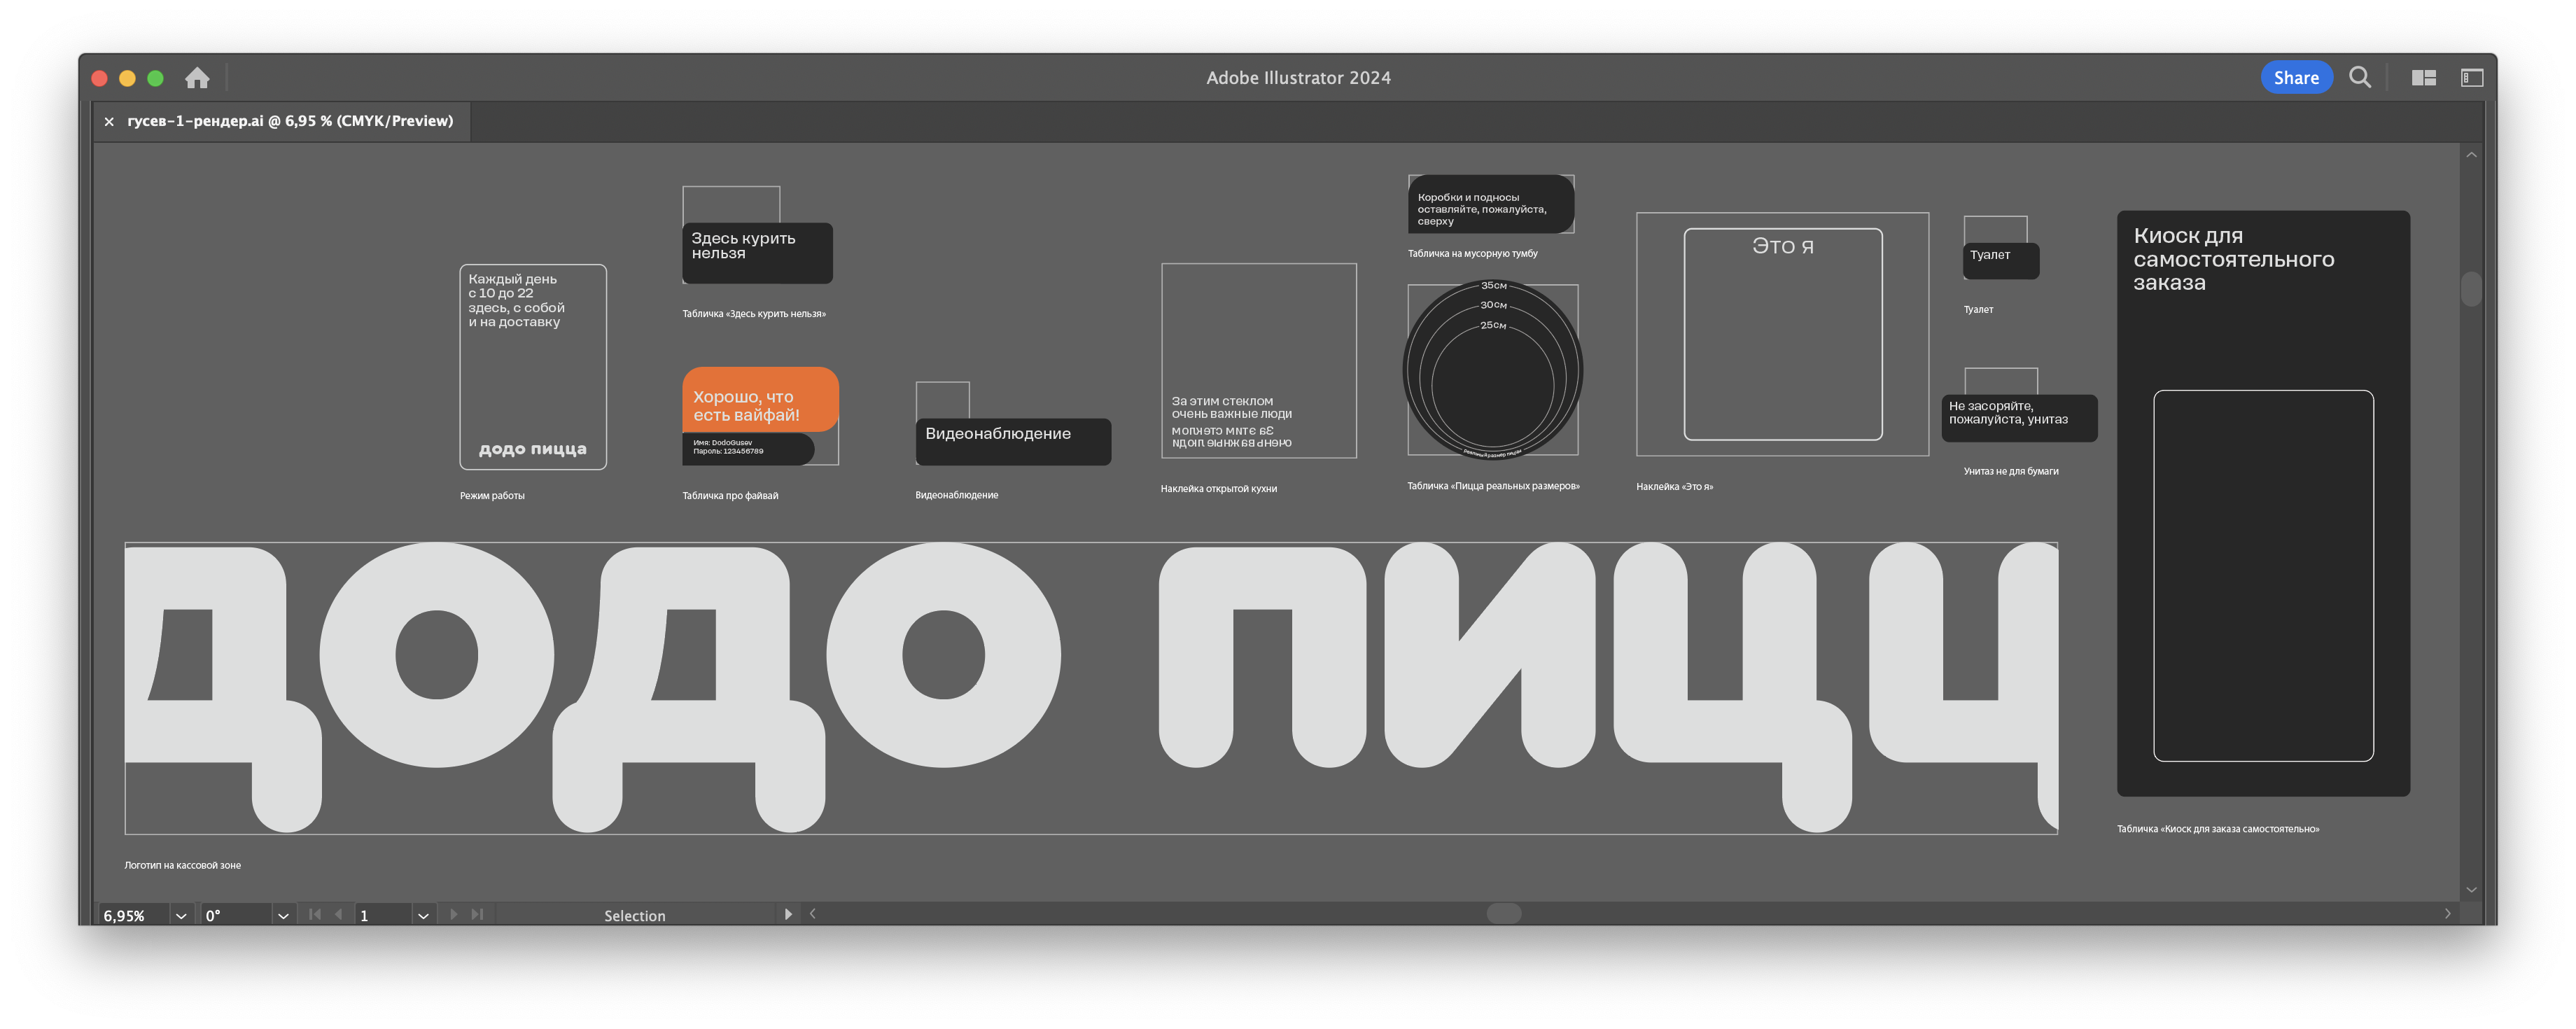2576x1029 pixels.
Task: Select the 'Каждый день с 10 до 22' text
Action: 516,300
